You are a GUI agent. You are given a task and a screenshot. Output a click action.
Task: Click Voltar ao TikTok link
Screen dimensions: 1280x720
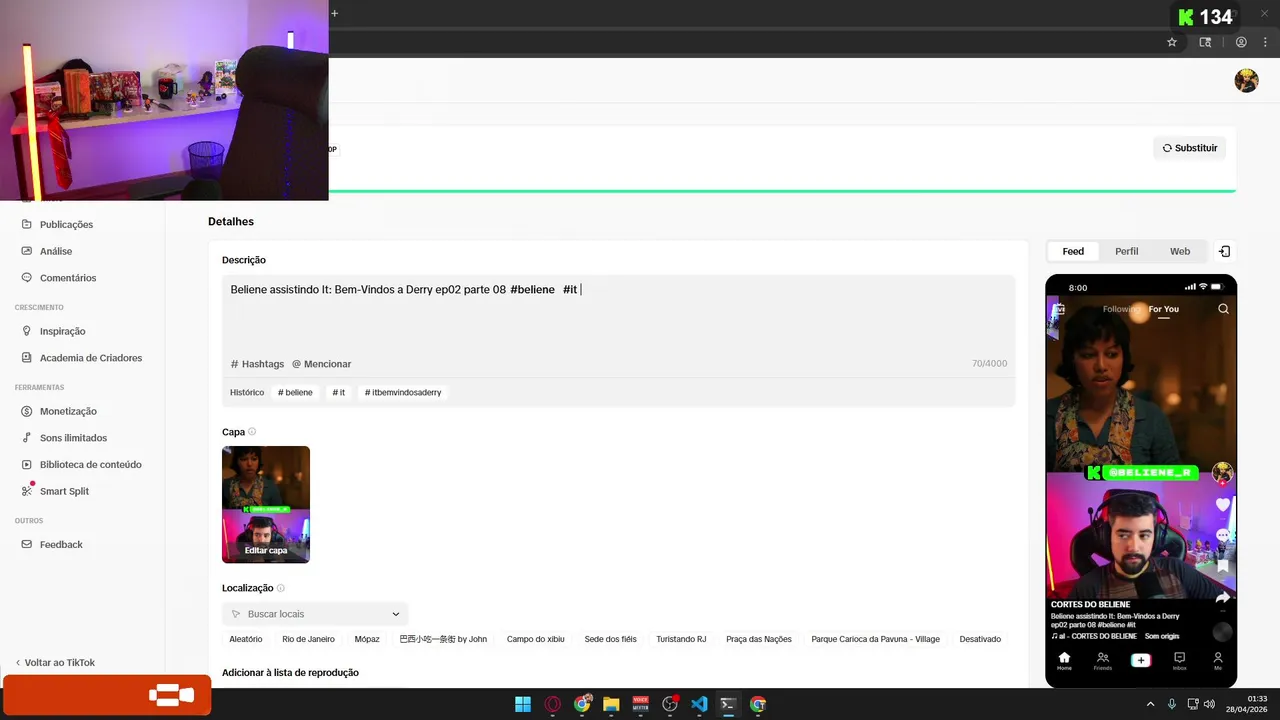[55, 662]
